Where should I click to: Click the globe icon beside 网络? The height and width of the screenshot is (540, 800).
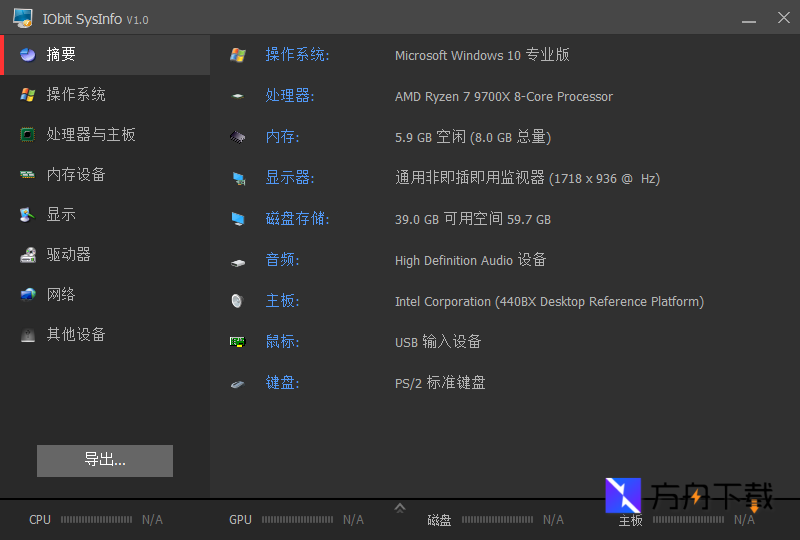(28, 294)
